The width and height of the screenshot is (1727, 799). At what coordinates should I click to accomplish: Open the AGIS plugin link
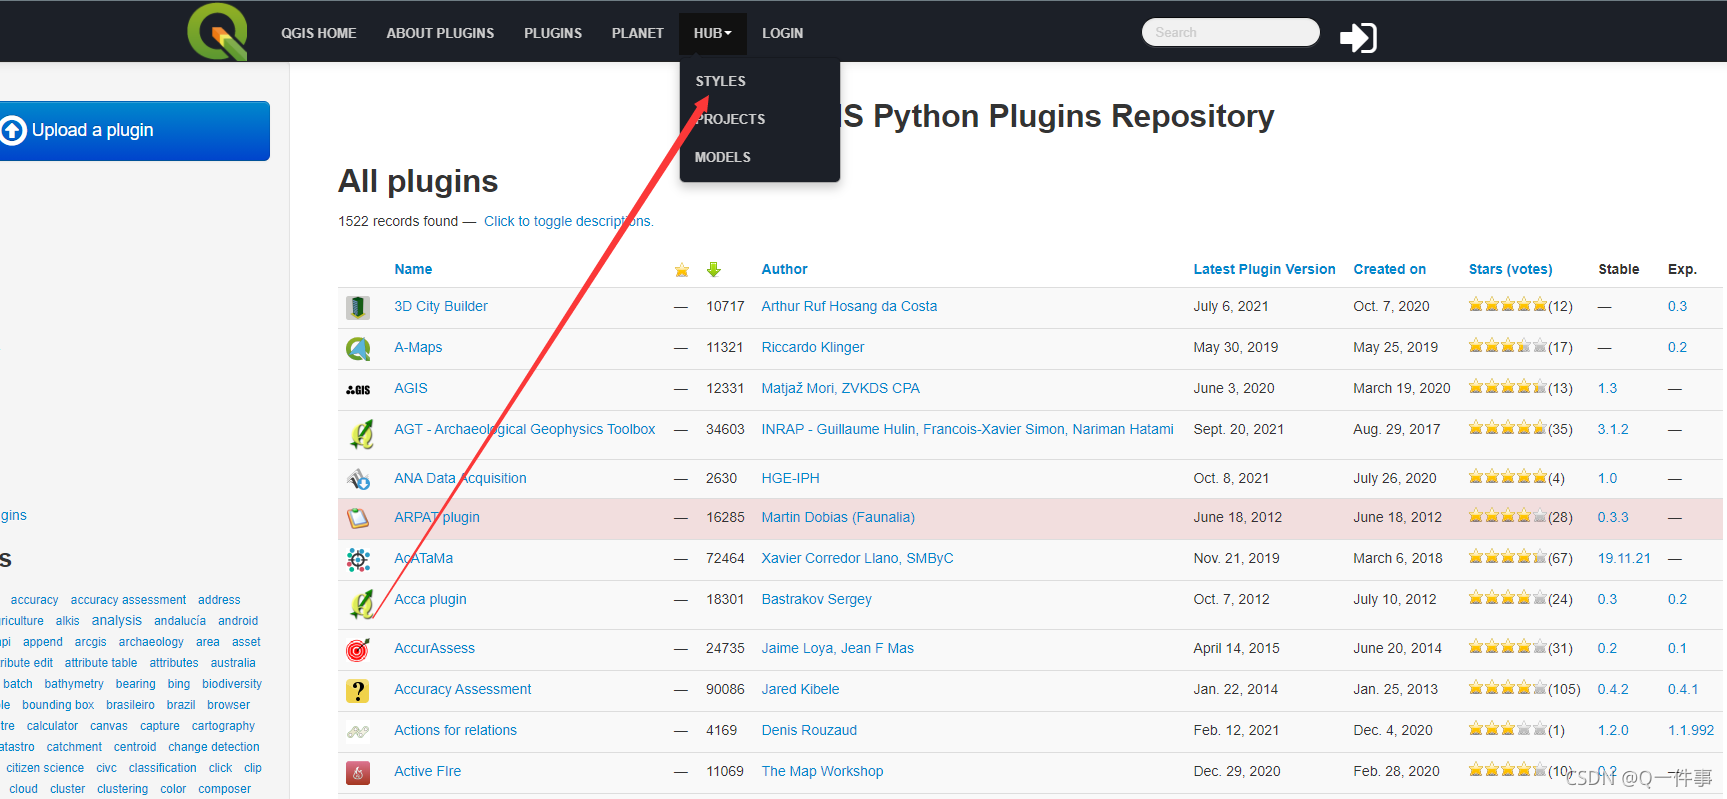tap(411, 388)
